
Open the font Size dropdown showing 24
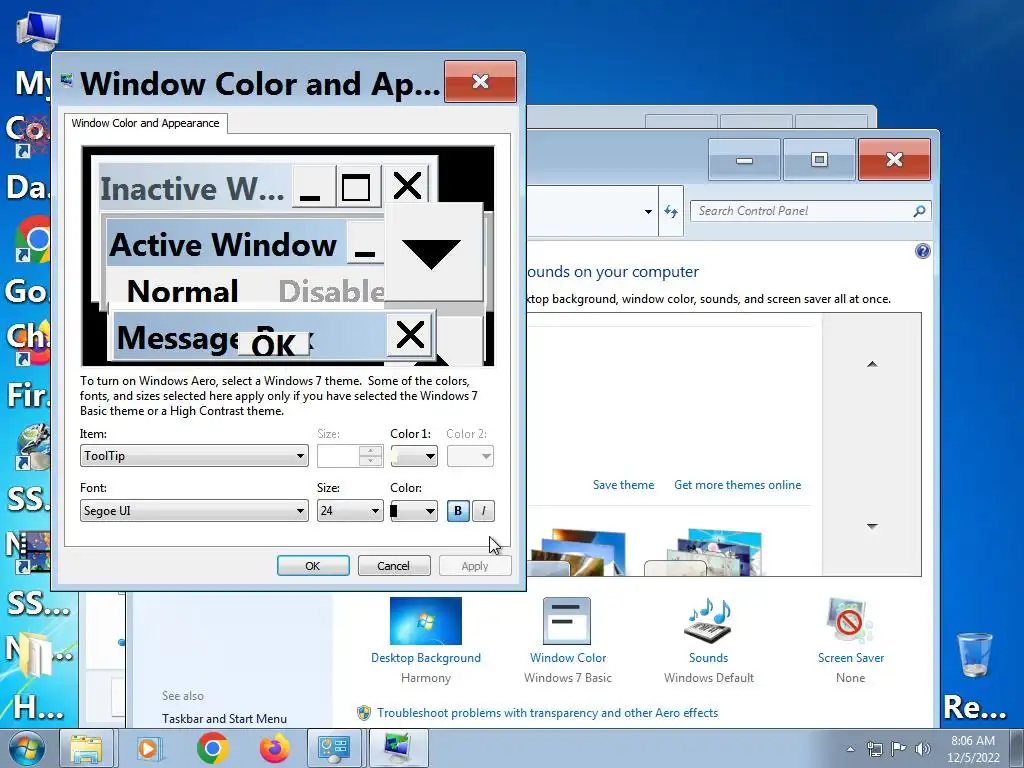(x=350, y=511)
